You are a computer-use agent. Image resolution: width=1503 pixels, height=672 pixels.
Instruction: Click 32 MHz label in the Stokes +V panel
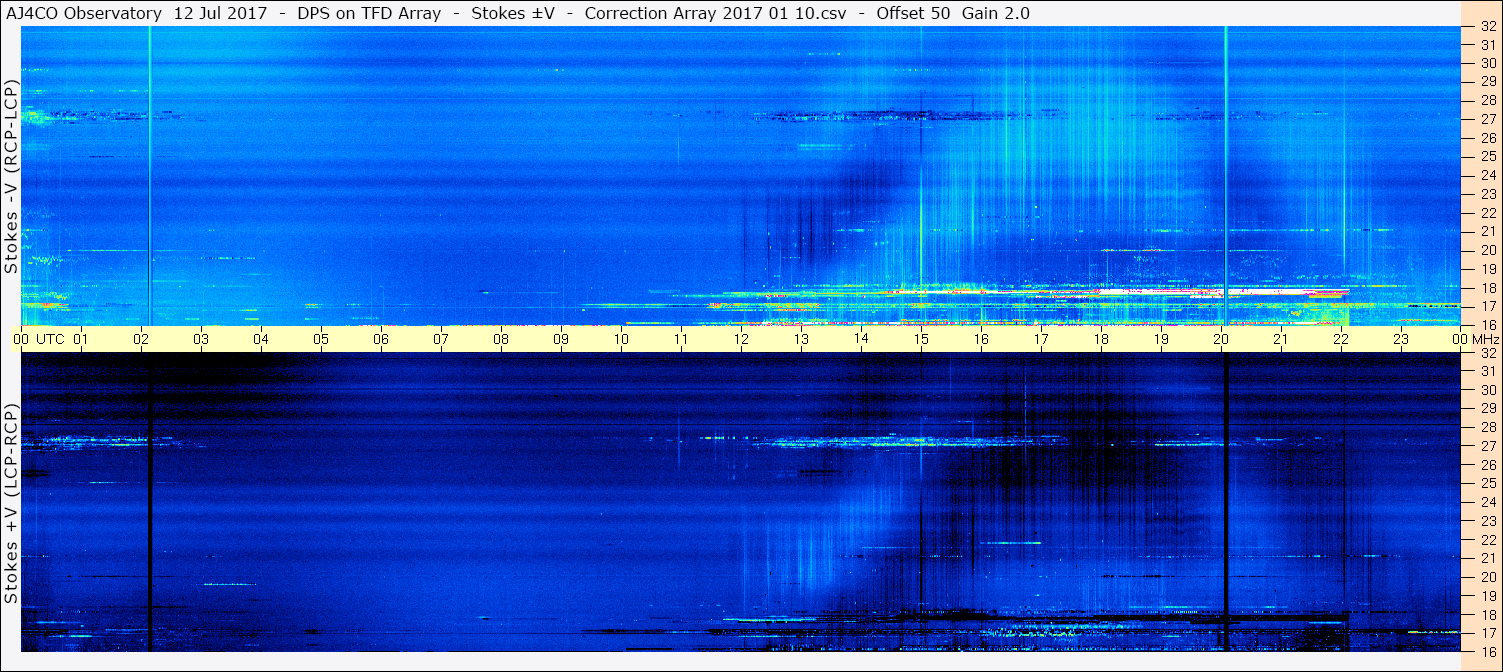1488,353
